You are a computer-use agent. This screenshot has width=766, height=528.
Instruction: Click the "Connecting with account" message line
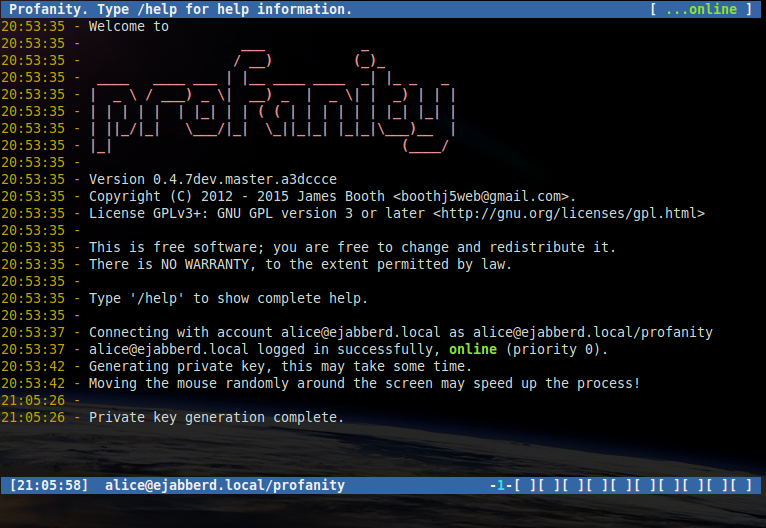(400, 332)
